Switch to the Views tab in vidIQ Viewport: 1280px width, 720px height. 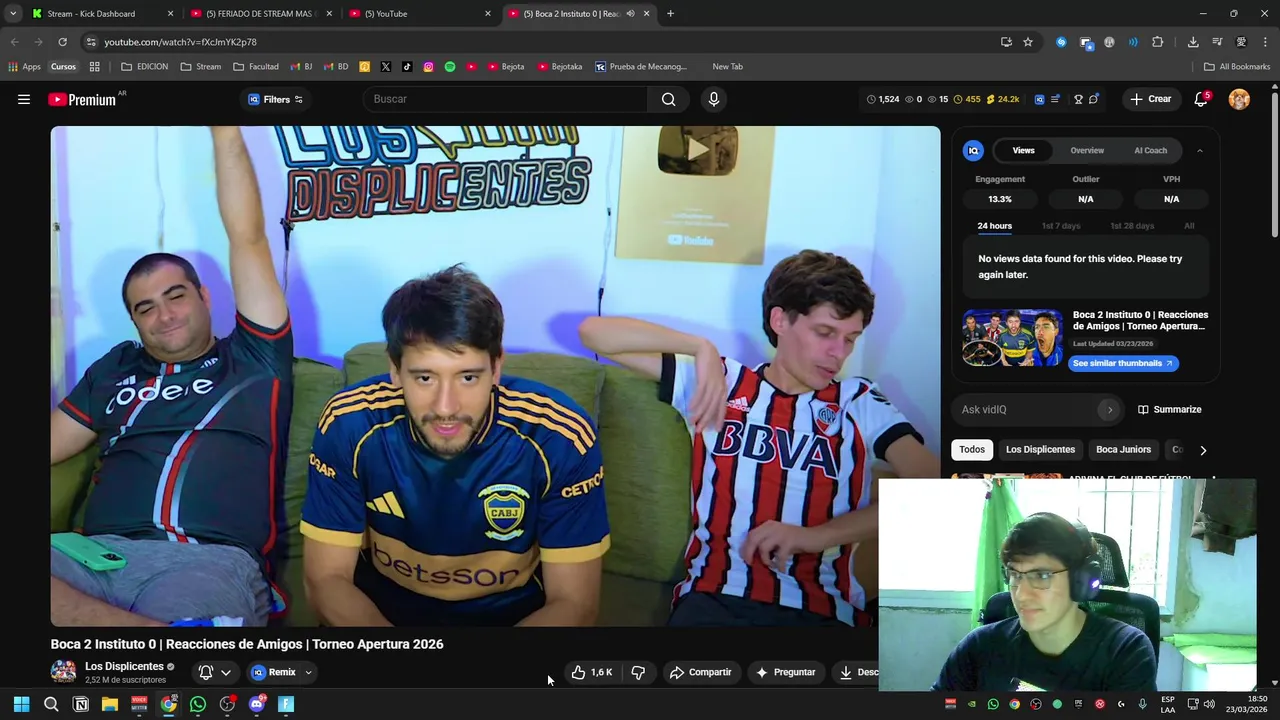tap(1023, 150)
